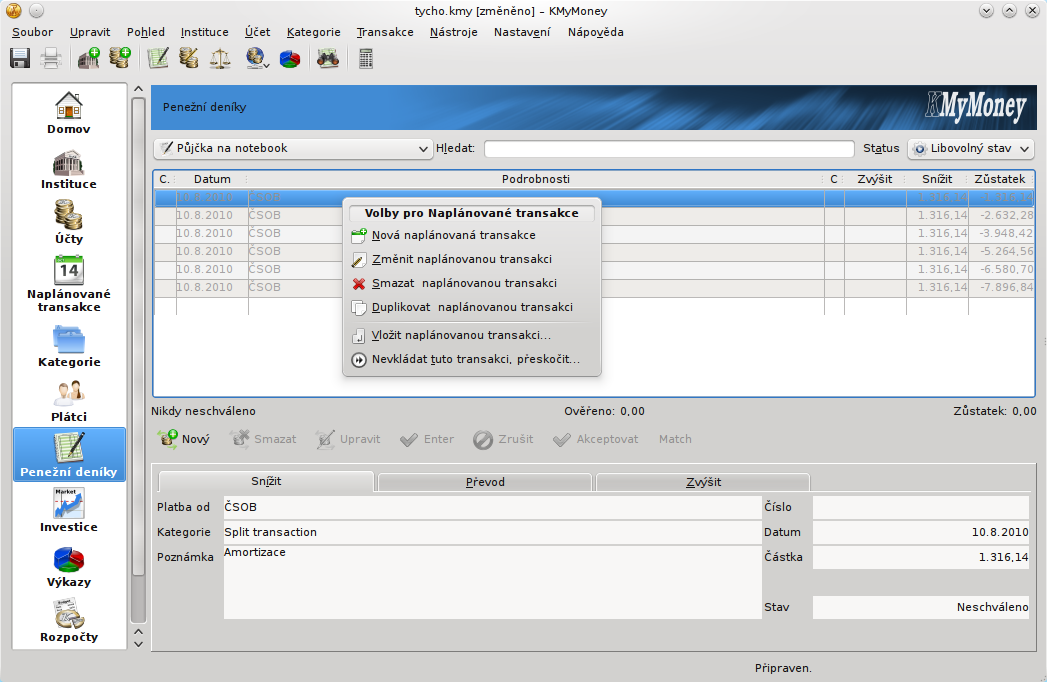Click the Datum column header
This screenshot has height=682, width=1047.
(212, 179)
